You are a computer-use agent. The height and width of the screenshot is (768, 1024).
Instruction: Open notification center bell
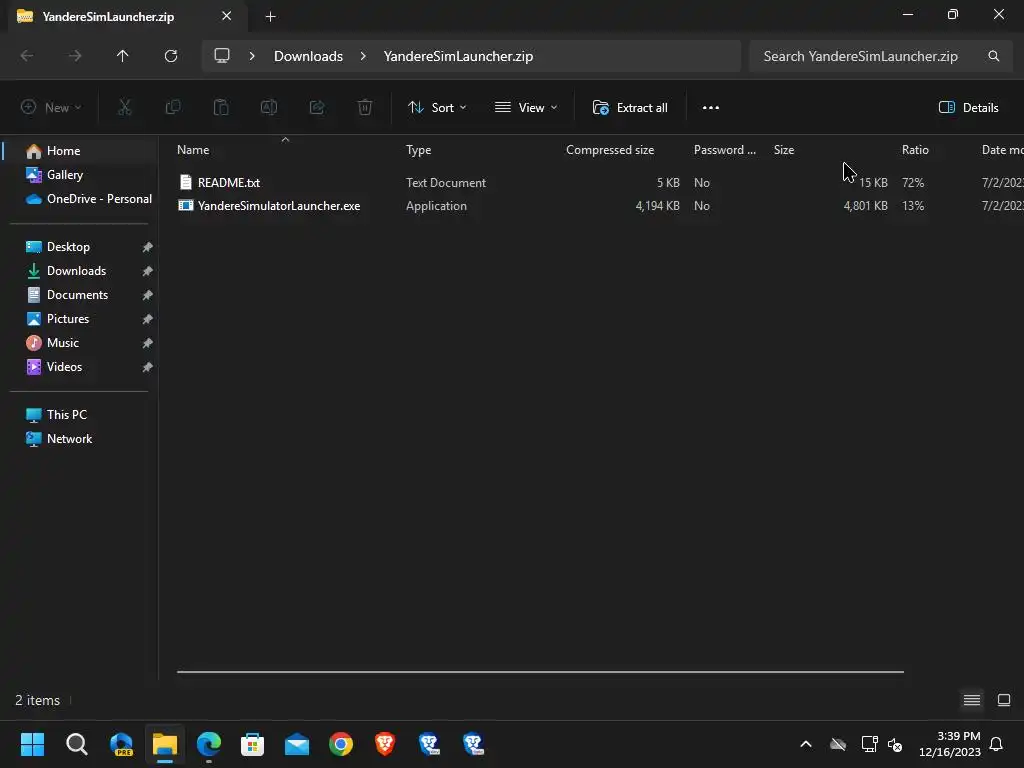tap(997, 744)
